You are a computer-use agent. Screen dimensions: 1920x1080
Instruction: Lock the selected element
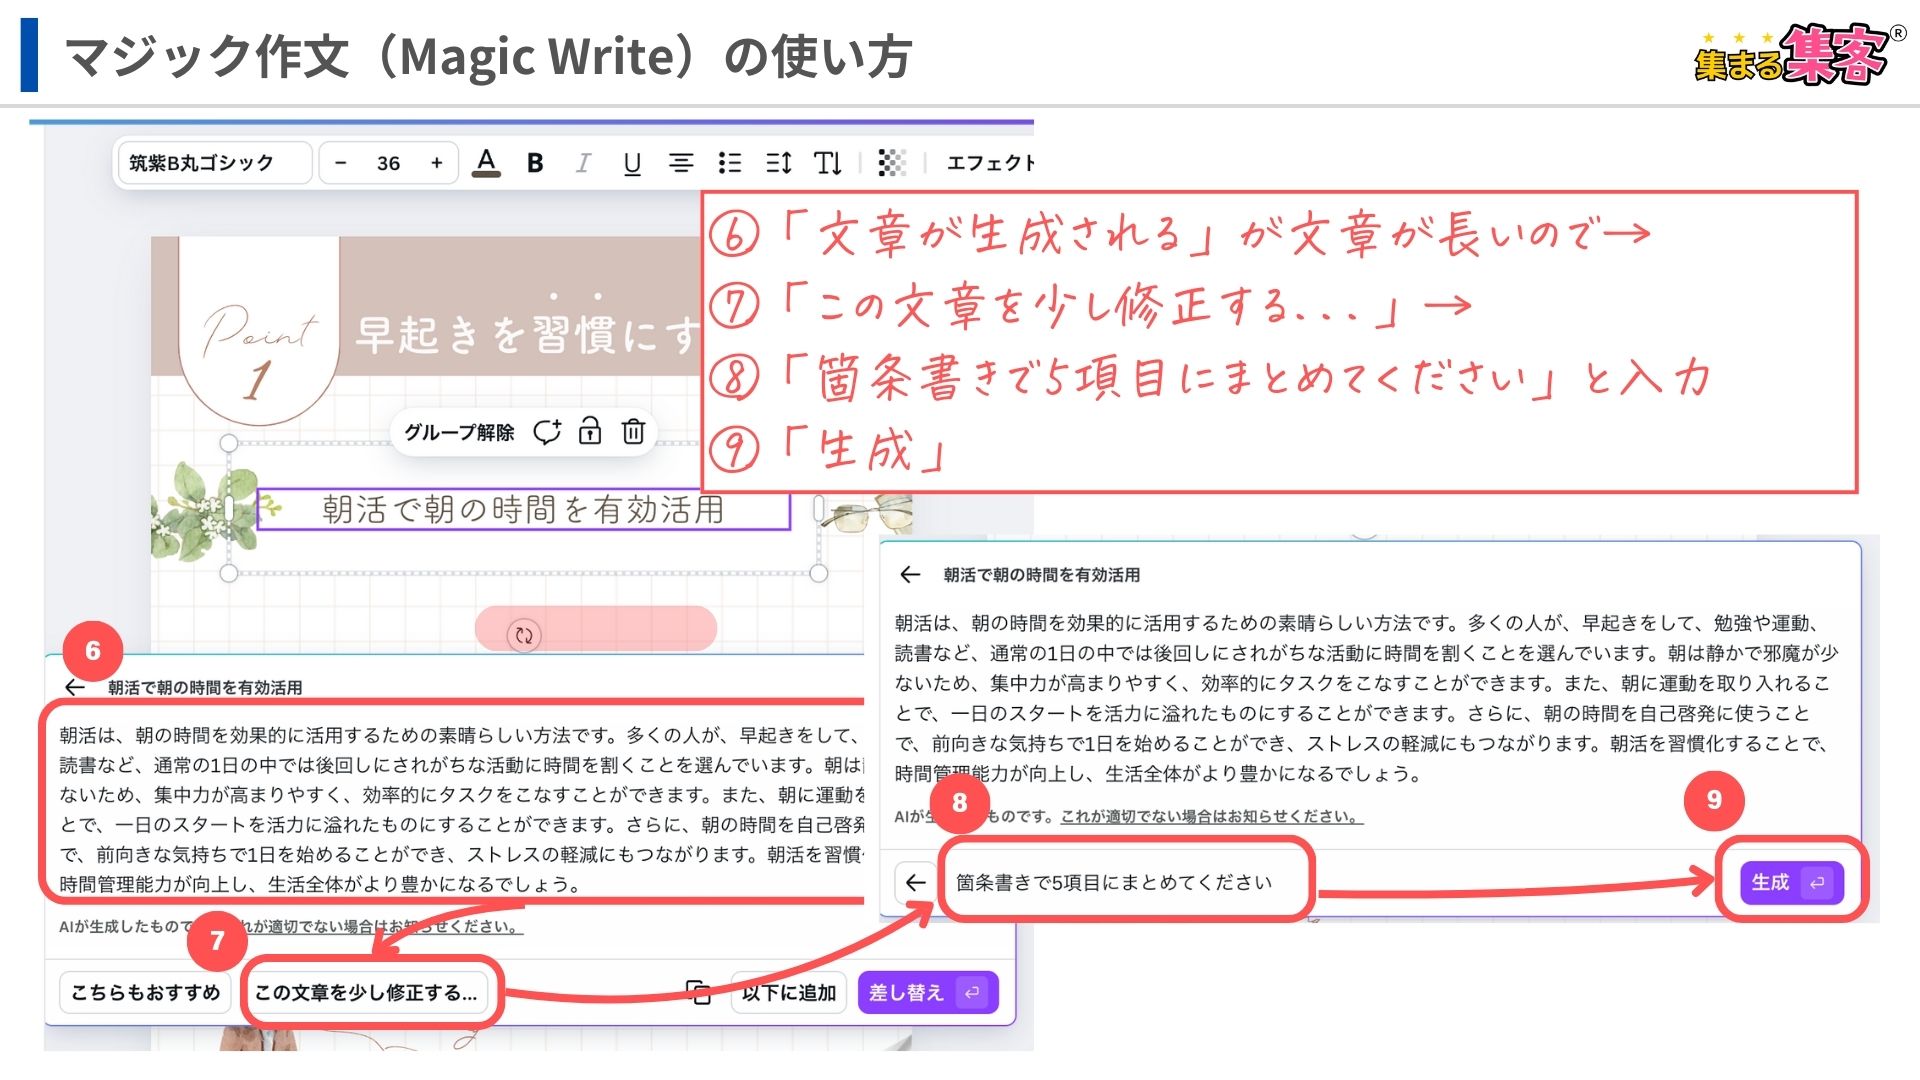pyautogui.click(x=590, y=432)
